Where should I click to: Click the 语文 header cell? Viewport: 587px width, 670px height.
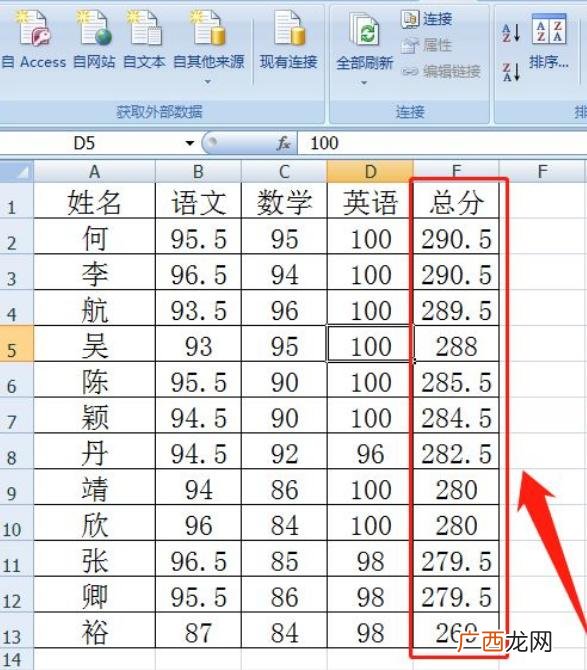[198, 201]
